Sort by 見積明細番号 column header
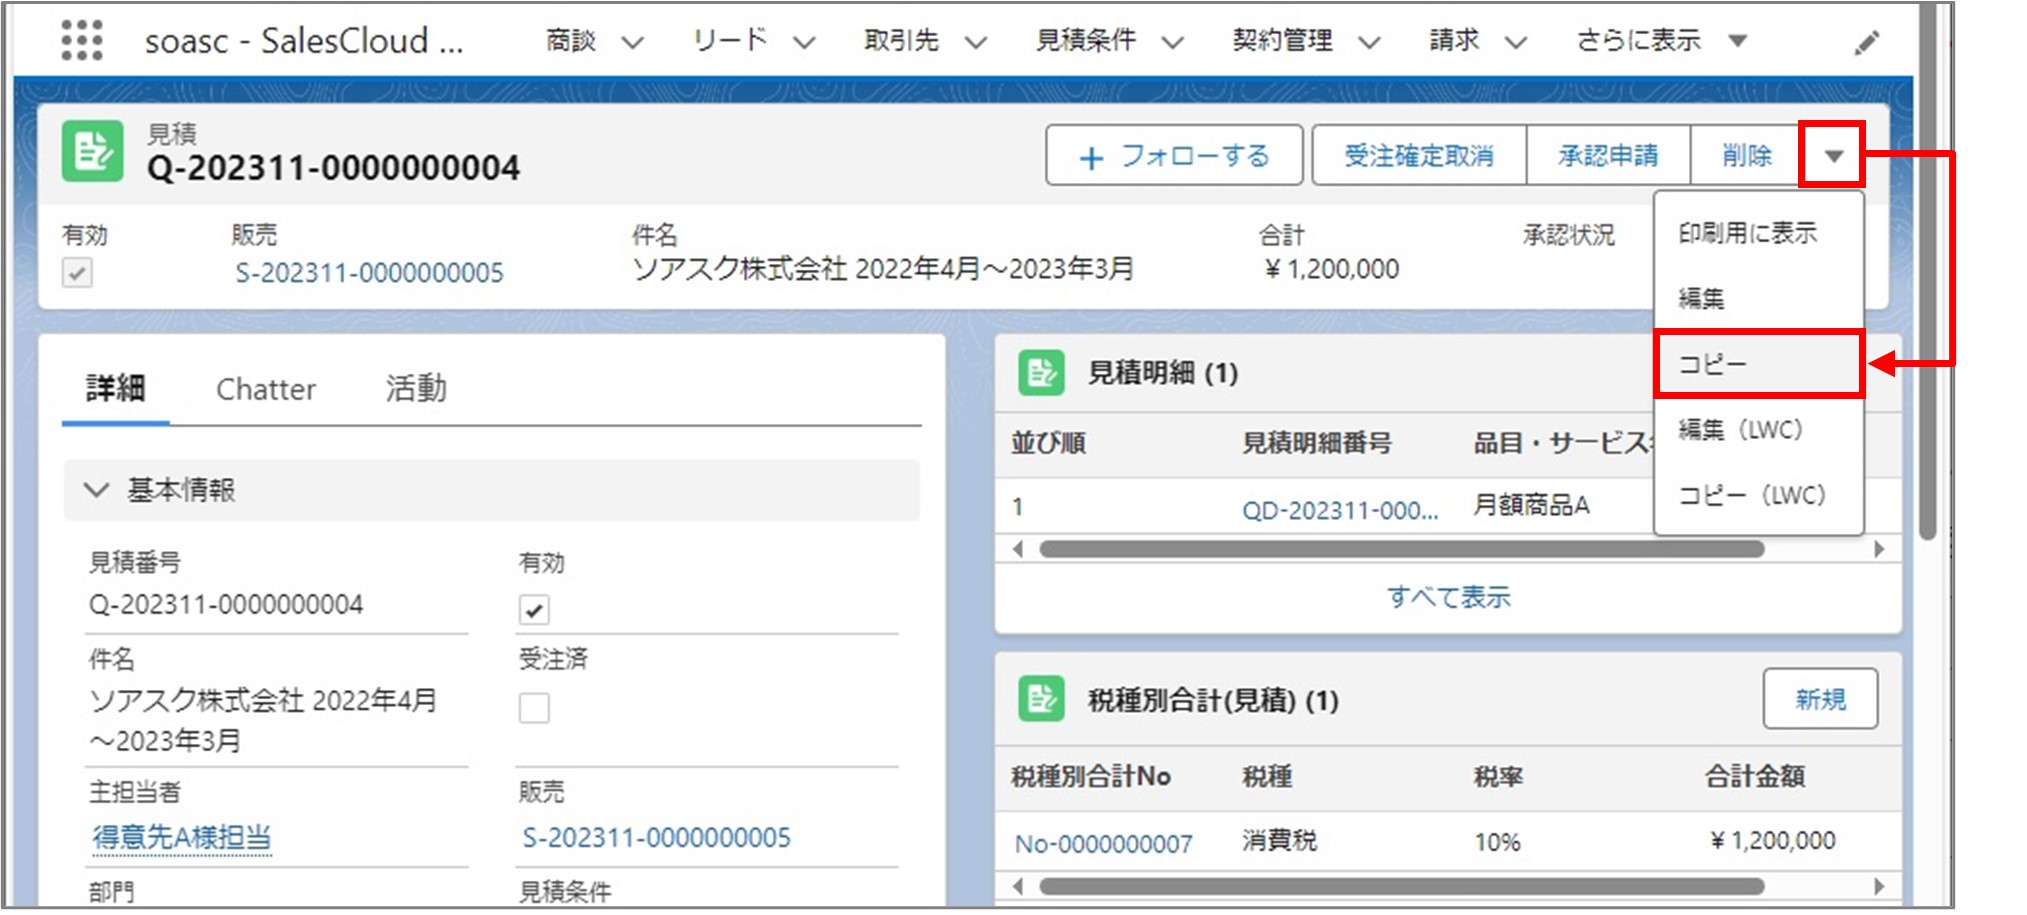This screenshot has width=2027, height=915. (x=1316, y=443)
